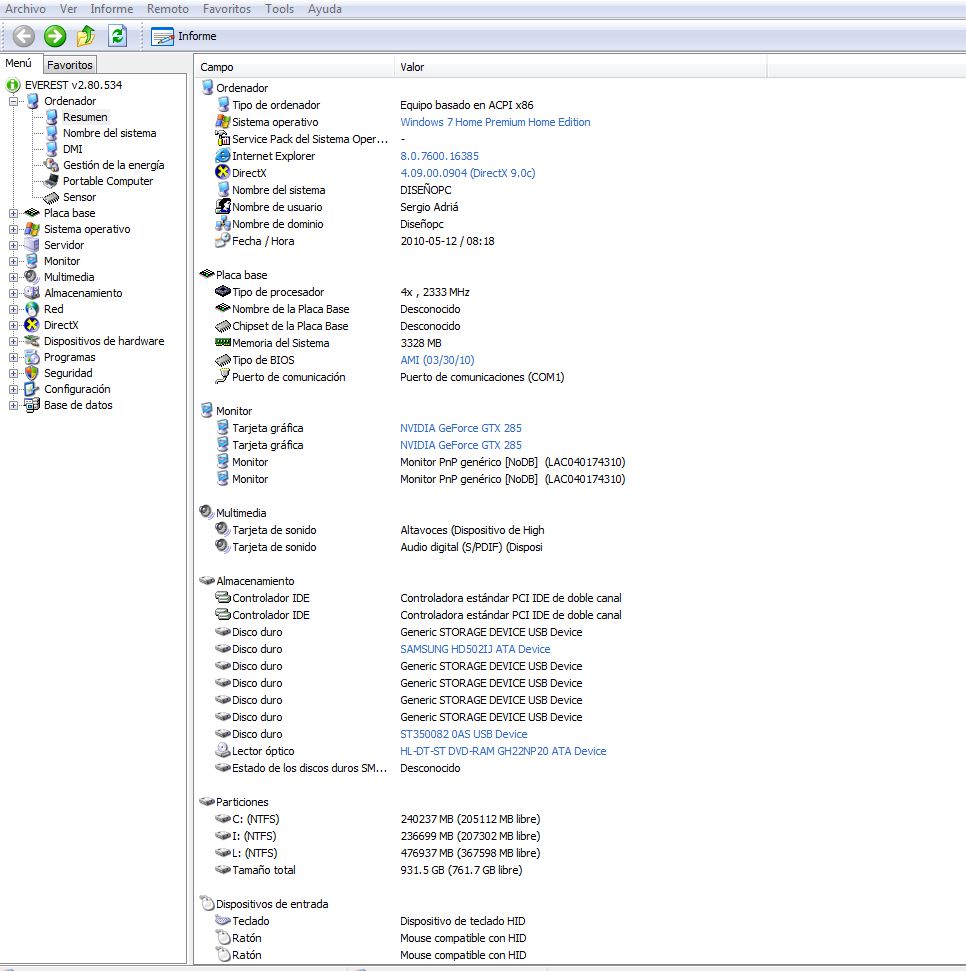Screen dimensions: 966x971
Task: Expand the Red tree node
Action: pos(13,309)
